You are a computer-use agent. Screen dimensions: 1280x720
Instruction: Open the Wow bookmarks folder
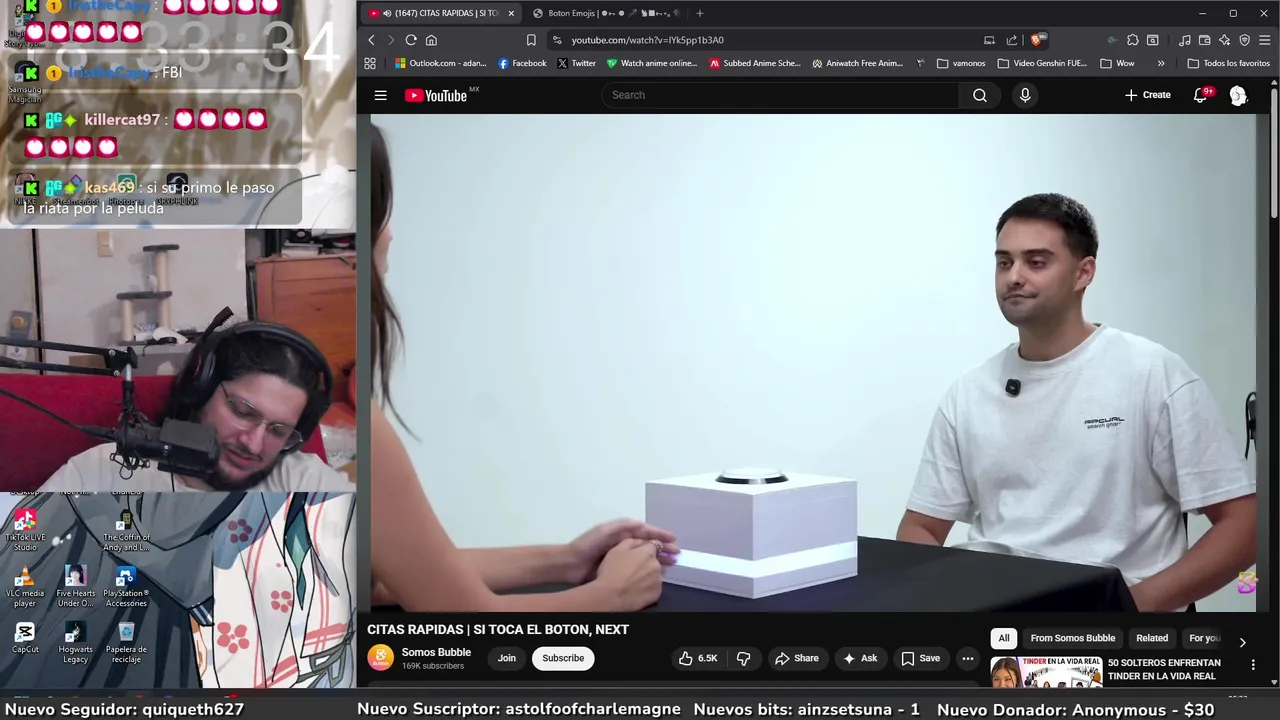tap(1117, 63)
